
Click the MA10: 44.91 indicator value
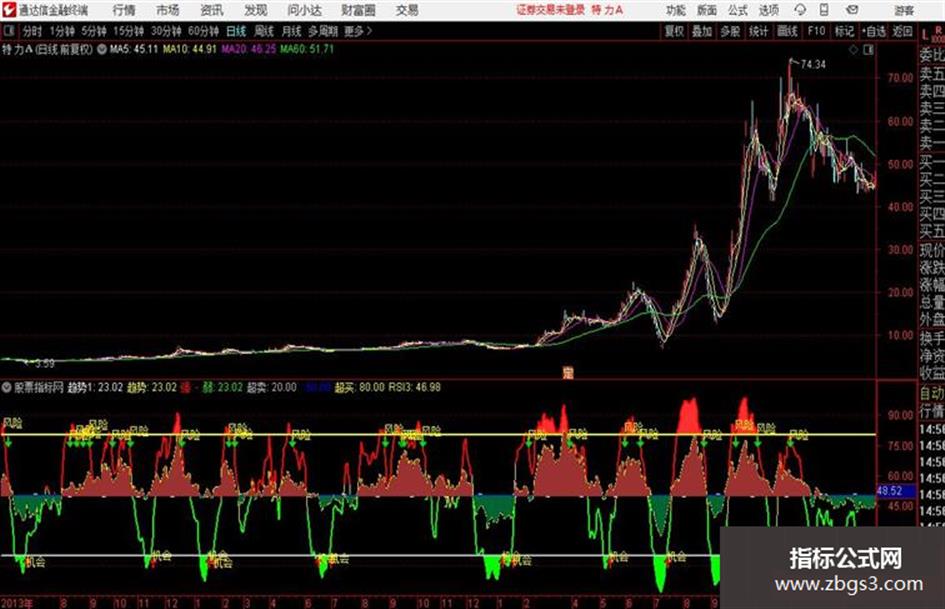[189, 49]
